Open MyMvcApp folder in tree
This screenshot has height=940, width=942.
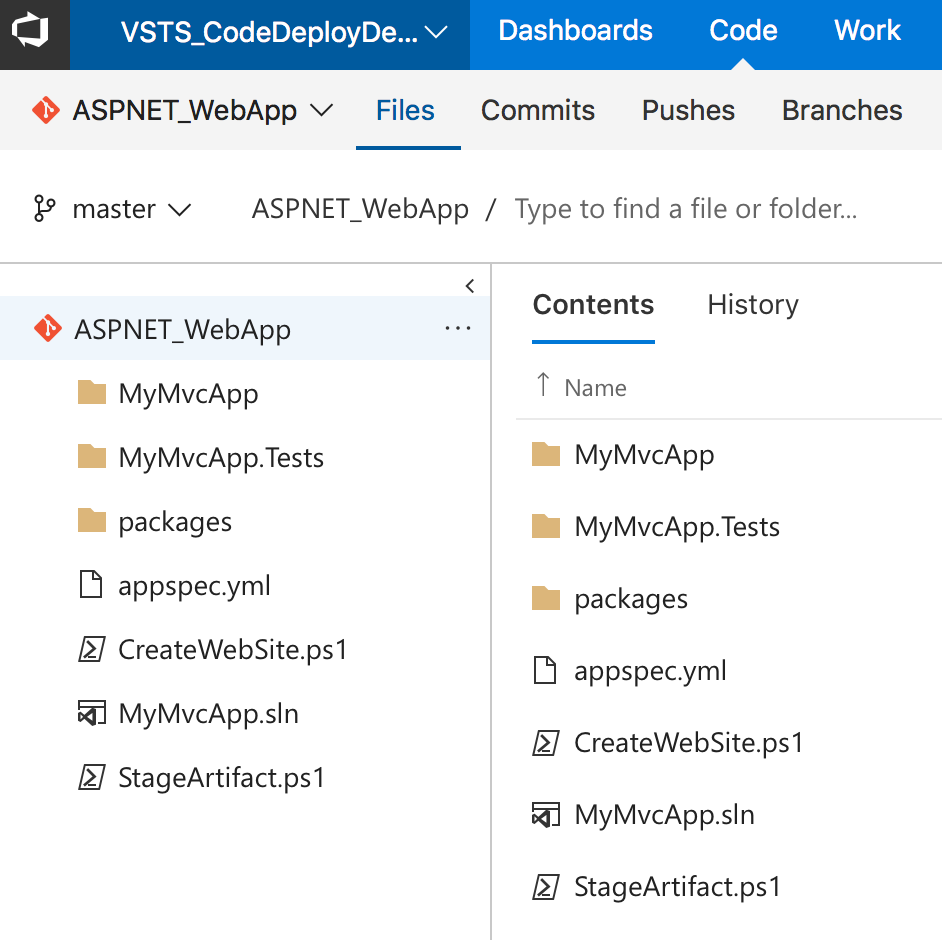[x=188, y=394]
